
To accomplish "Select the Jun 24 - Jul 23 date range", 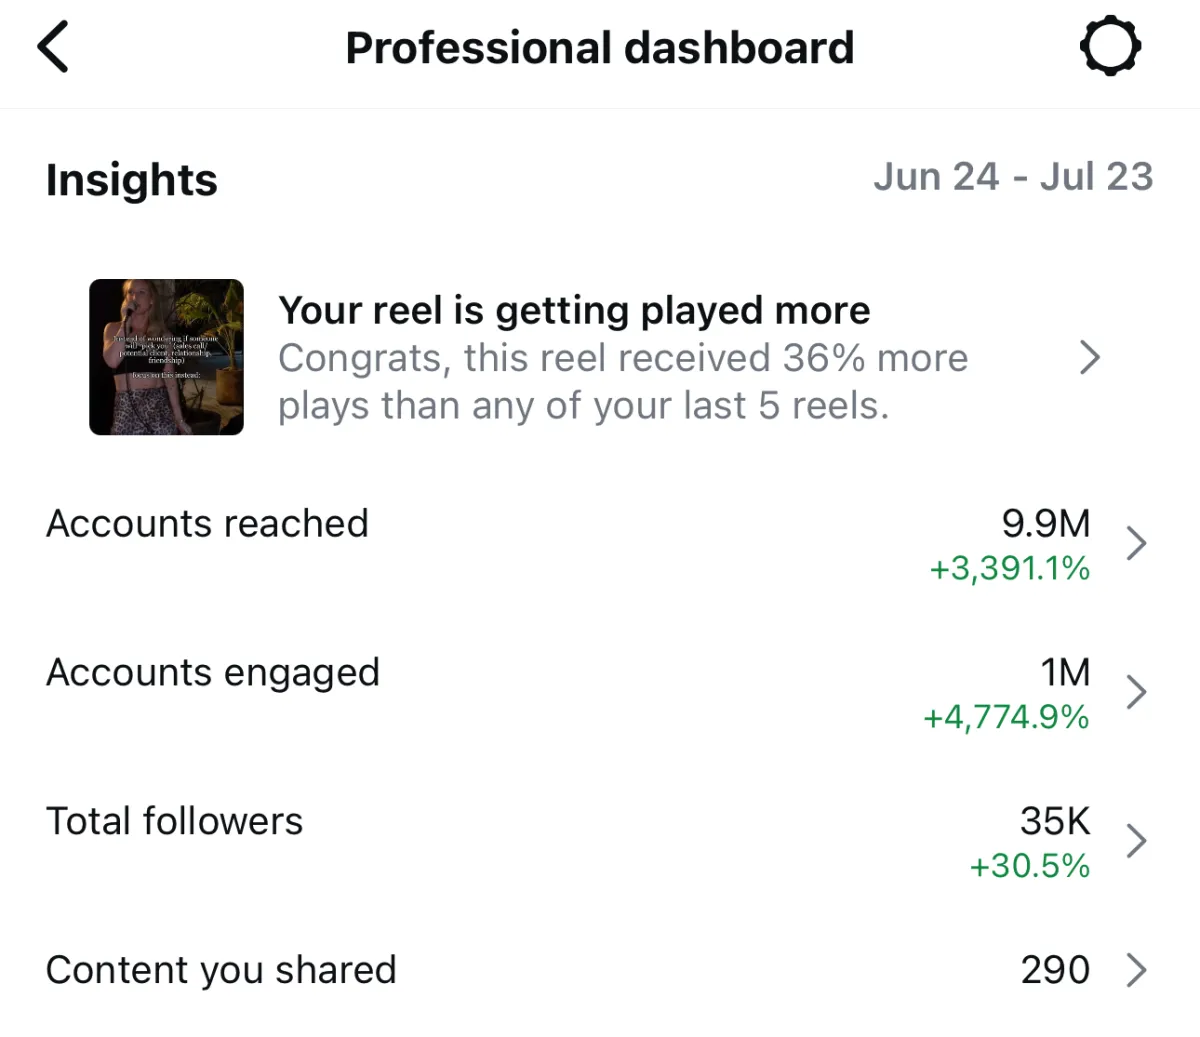I will tap(1013, 177).
